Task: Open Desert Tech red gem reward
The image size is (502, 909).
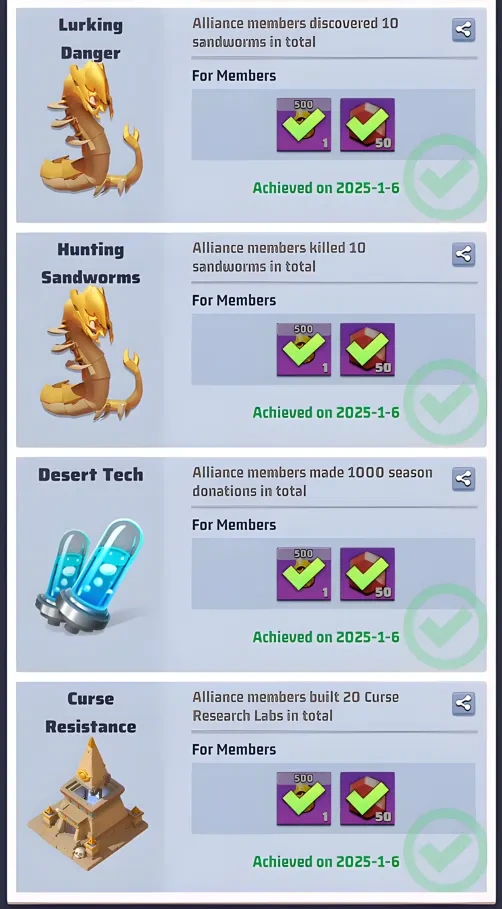Action: click(368, 574)
